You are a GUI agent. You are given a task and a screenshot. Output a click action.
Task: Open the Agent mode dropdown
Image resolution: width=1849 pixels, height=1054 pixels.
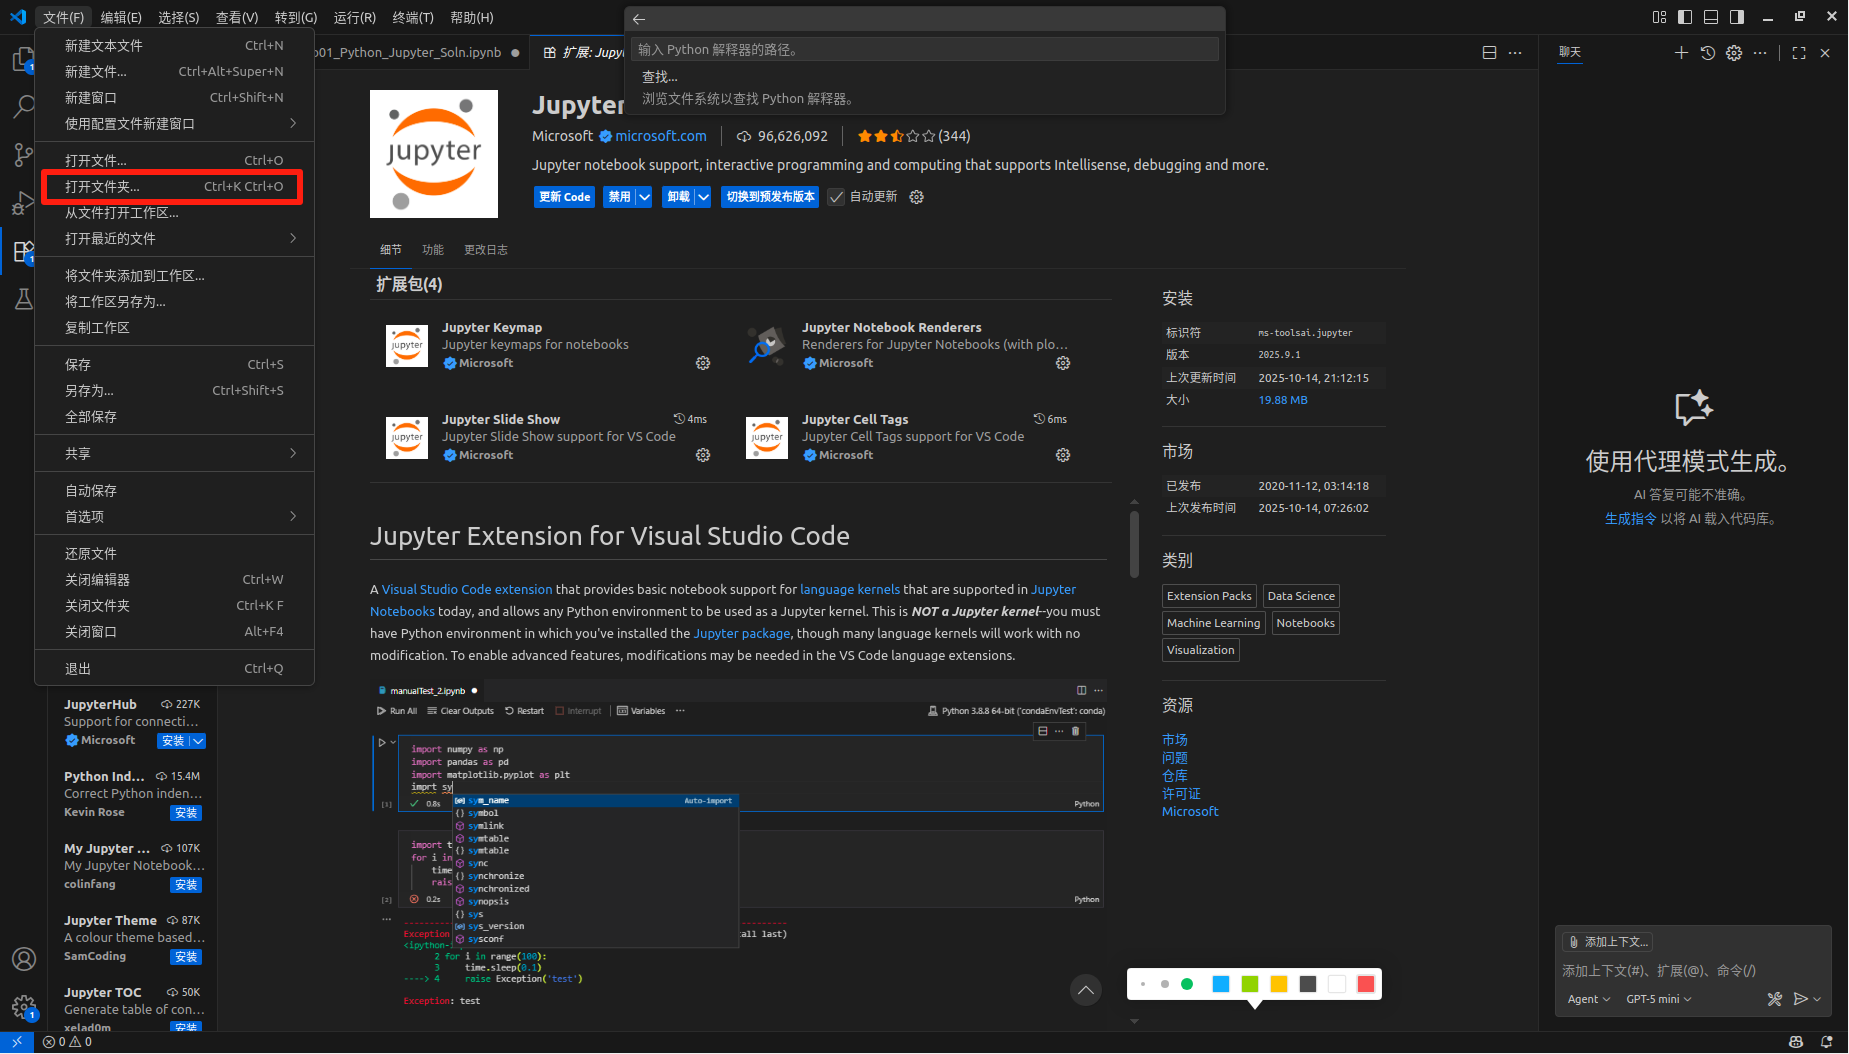coord(1588,999)
